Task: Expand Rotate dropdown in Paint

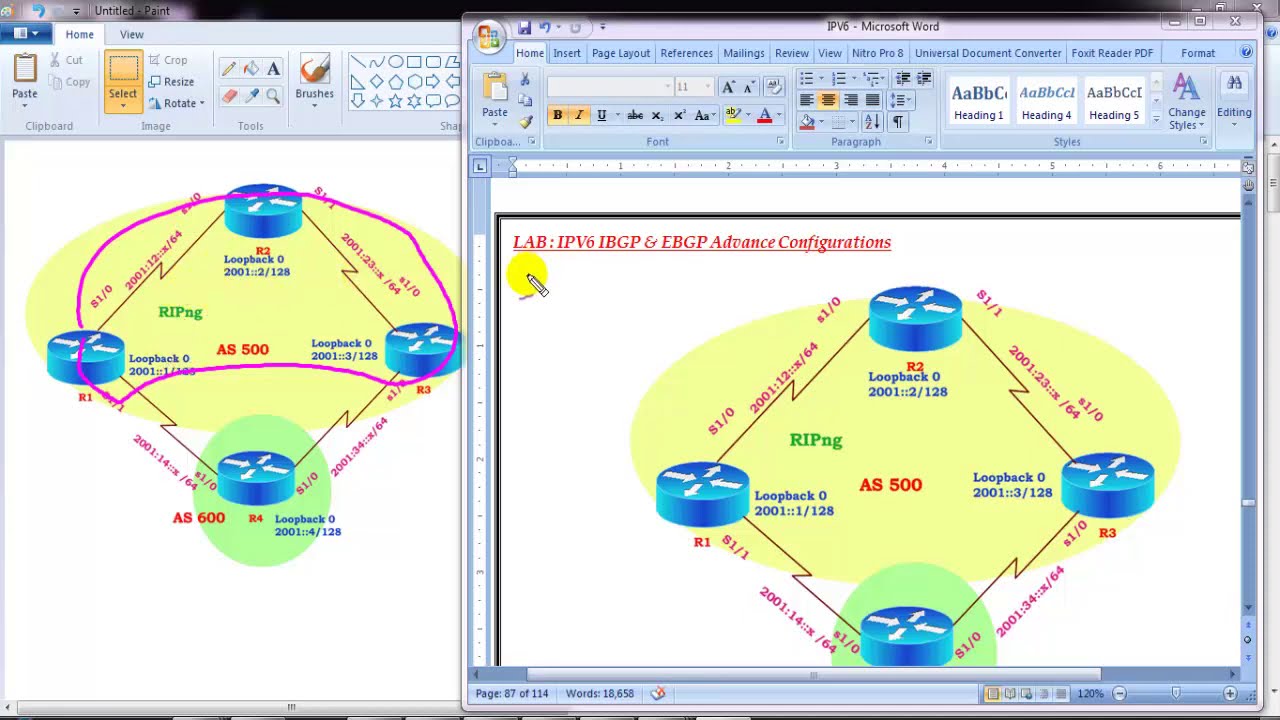Action: point(201,103)
